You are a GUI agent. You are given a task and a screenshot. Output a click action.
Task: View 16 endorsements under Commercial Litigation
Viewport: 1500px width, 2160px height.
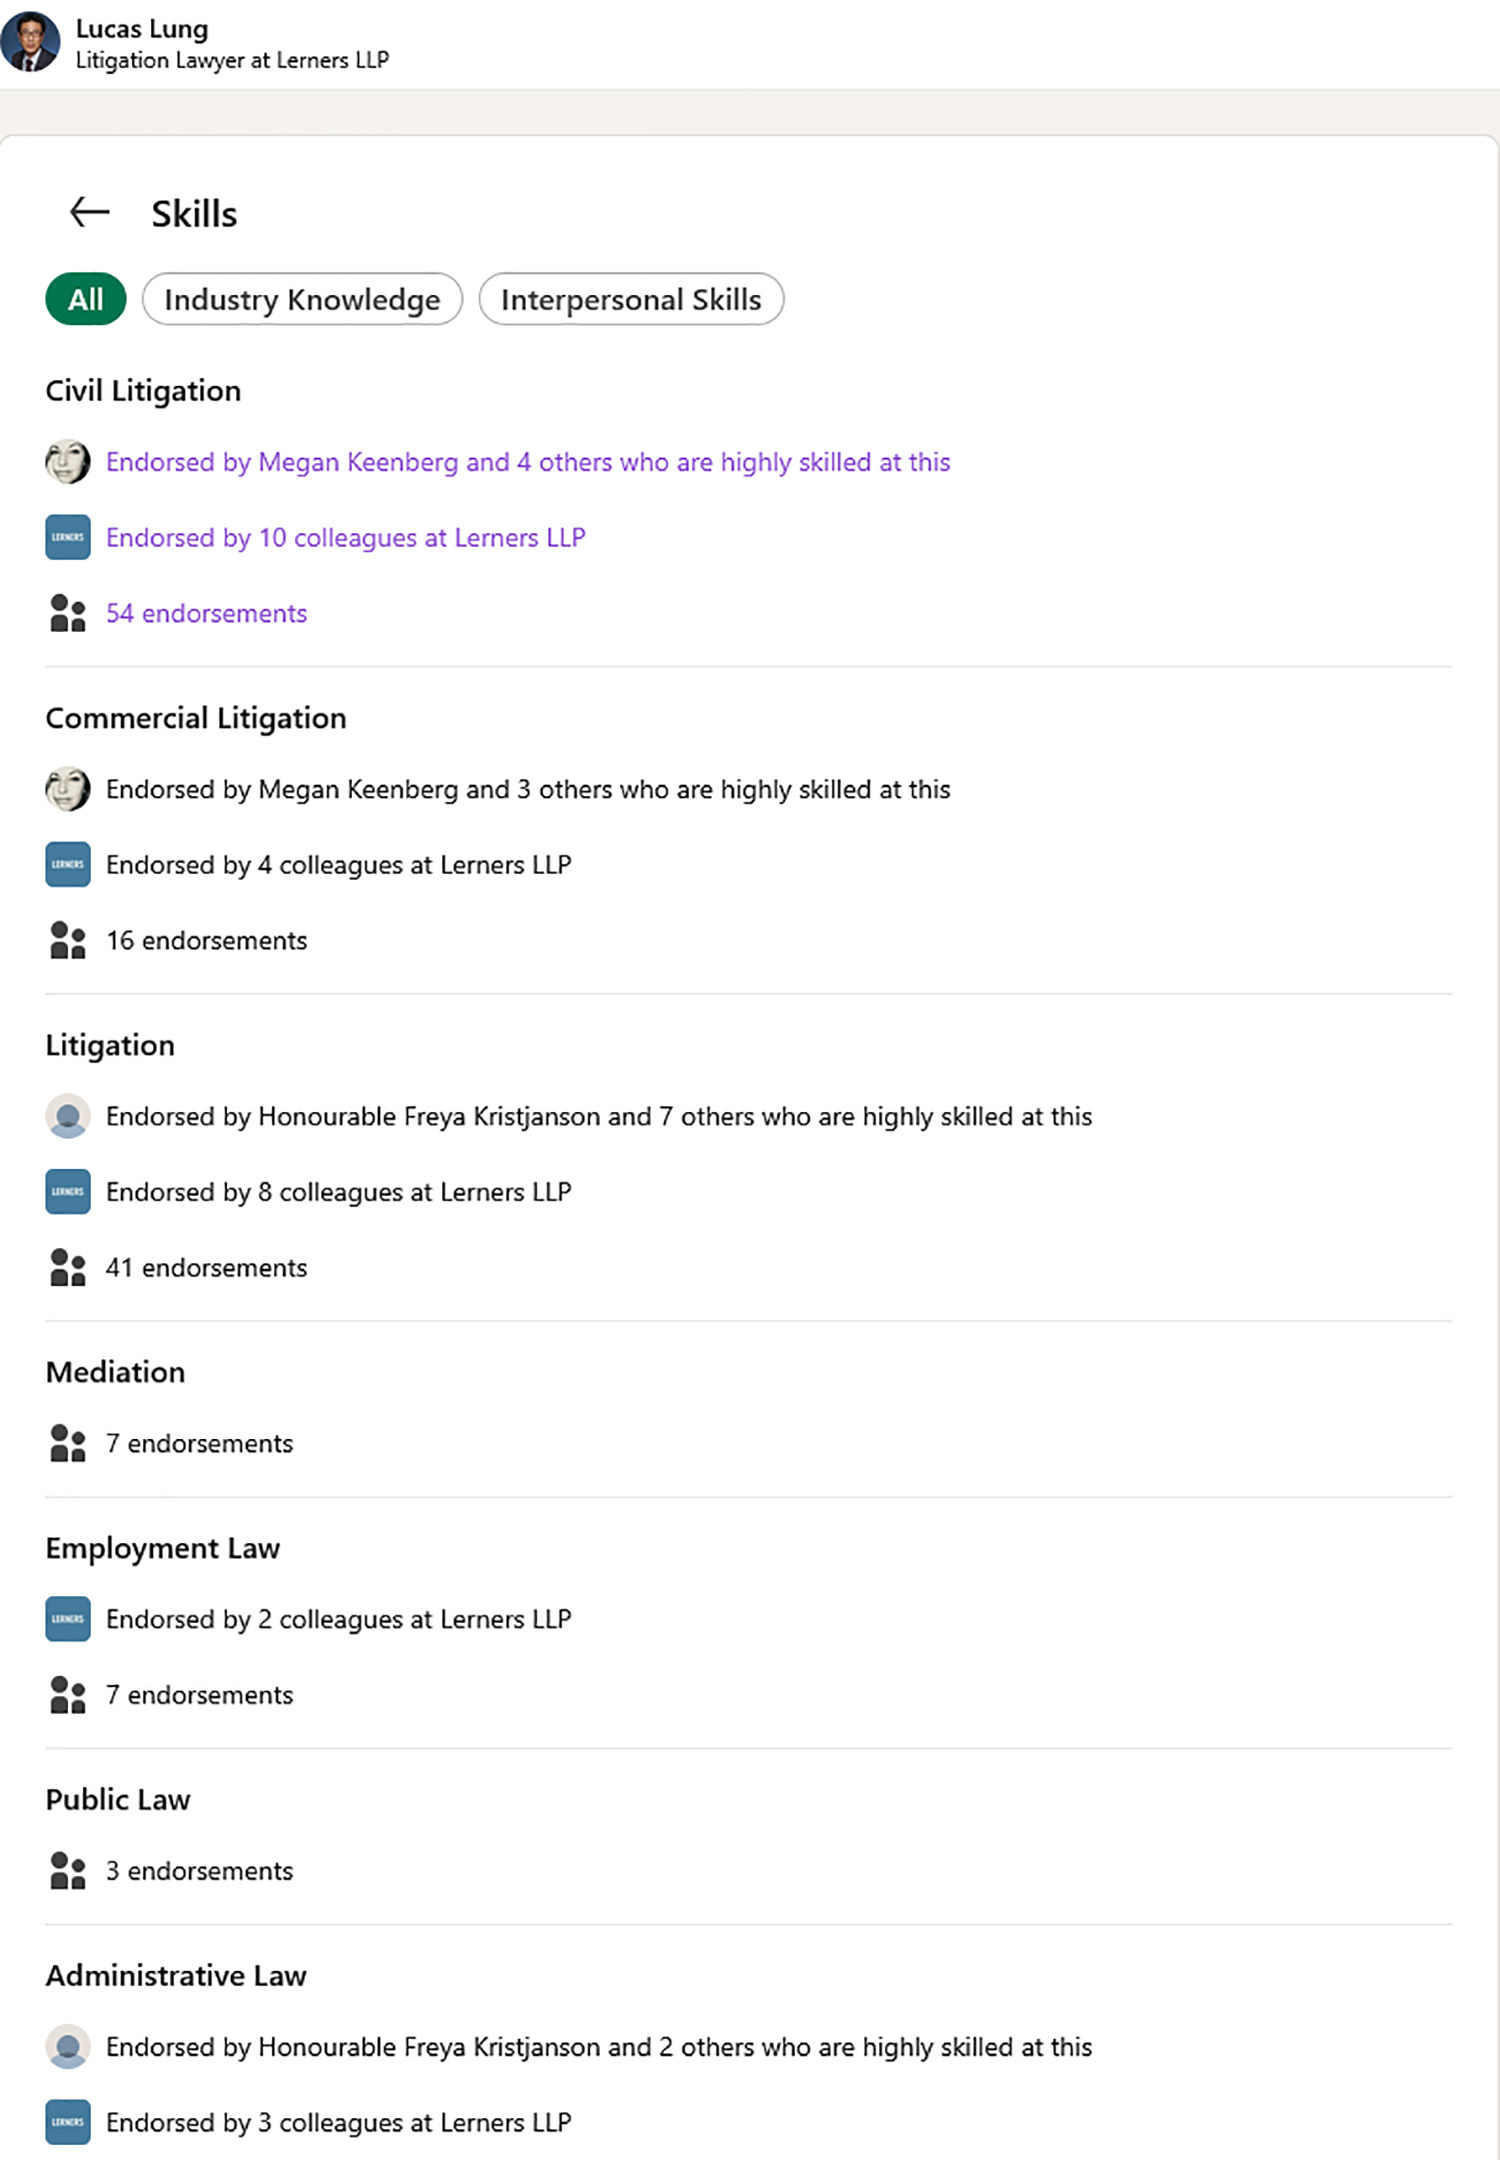205,940
